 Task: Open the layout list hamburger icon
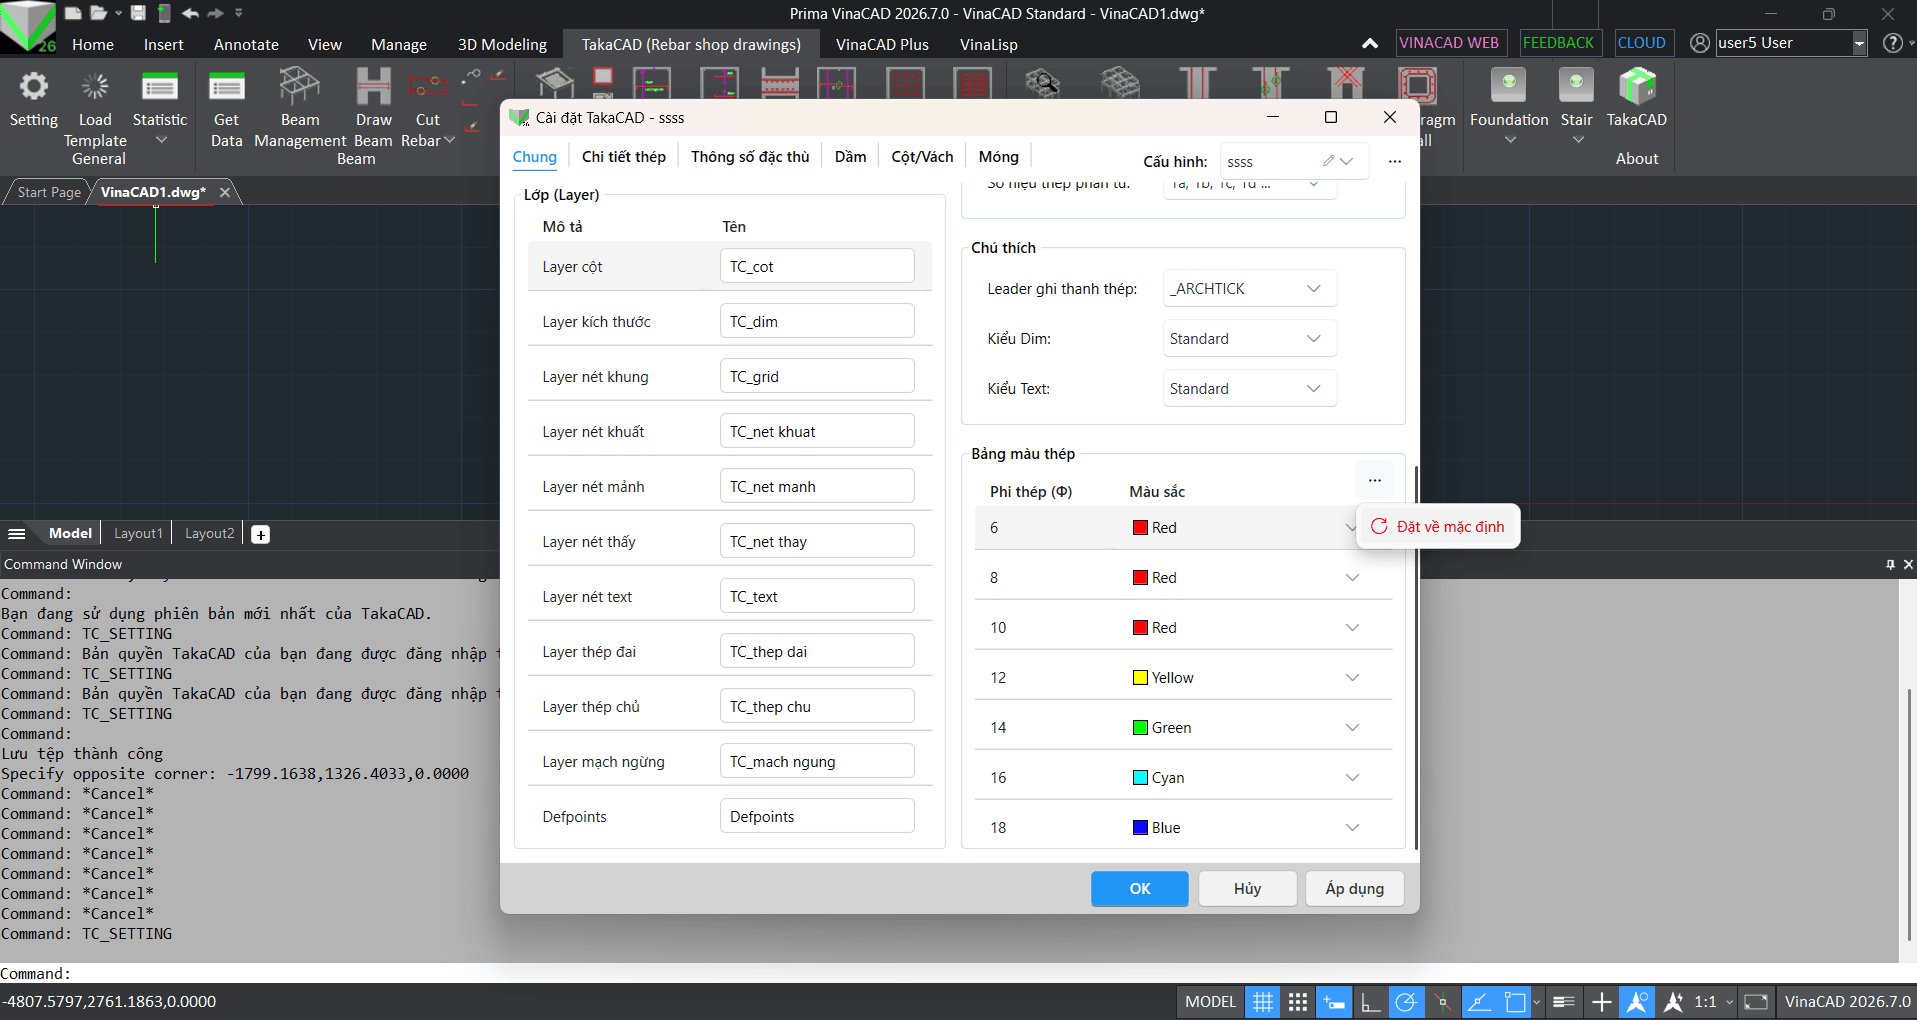17,534
